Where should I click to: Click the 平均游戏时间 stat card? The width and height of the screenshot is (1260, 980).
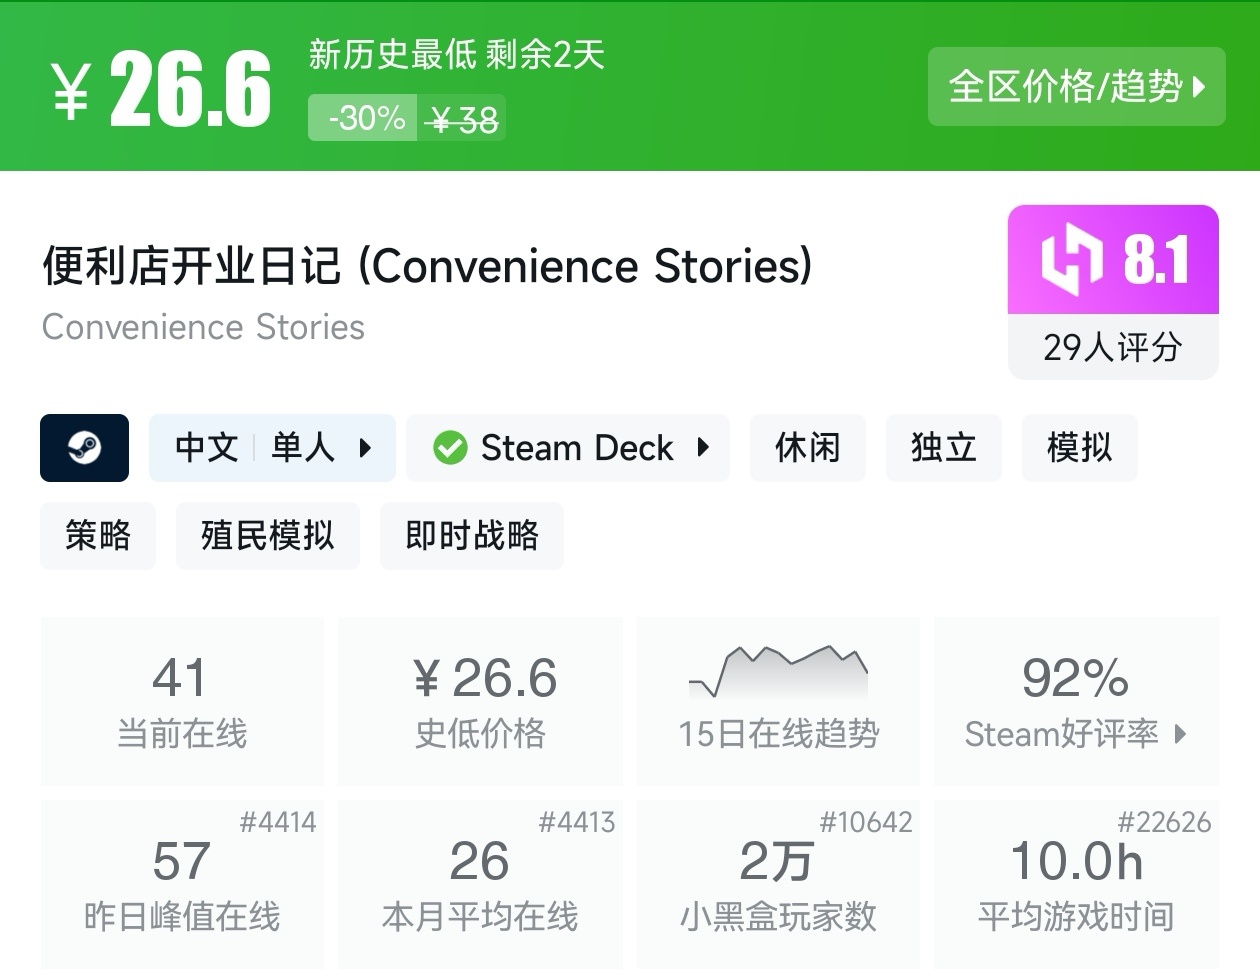coord(1076,884)
